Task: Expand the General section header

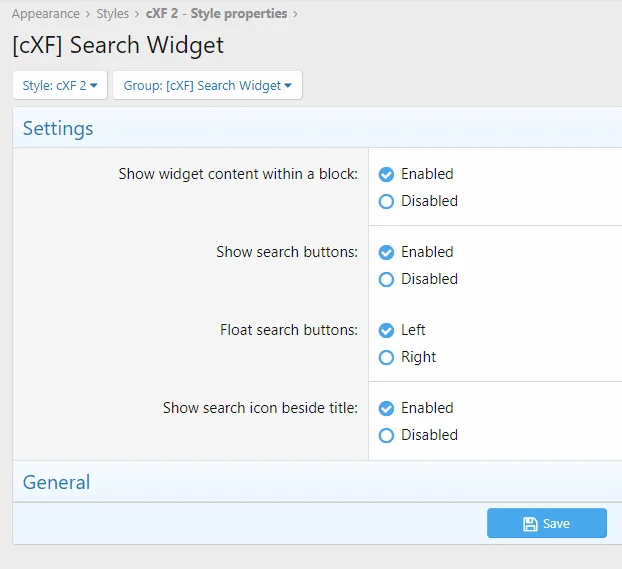Action: click(56, 482)
